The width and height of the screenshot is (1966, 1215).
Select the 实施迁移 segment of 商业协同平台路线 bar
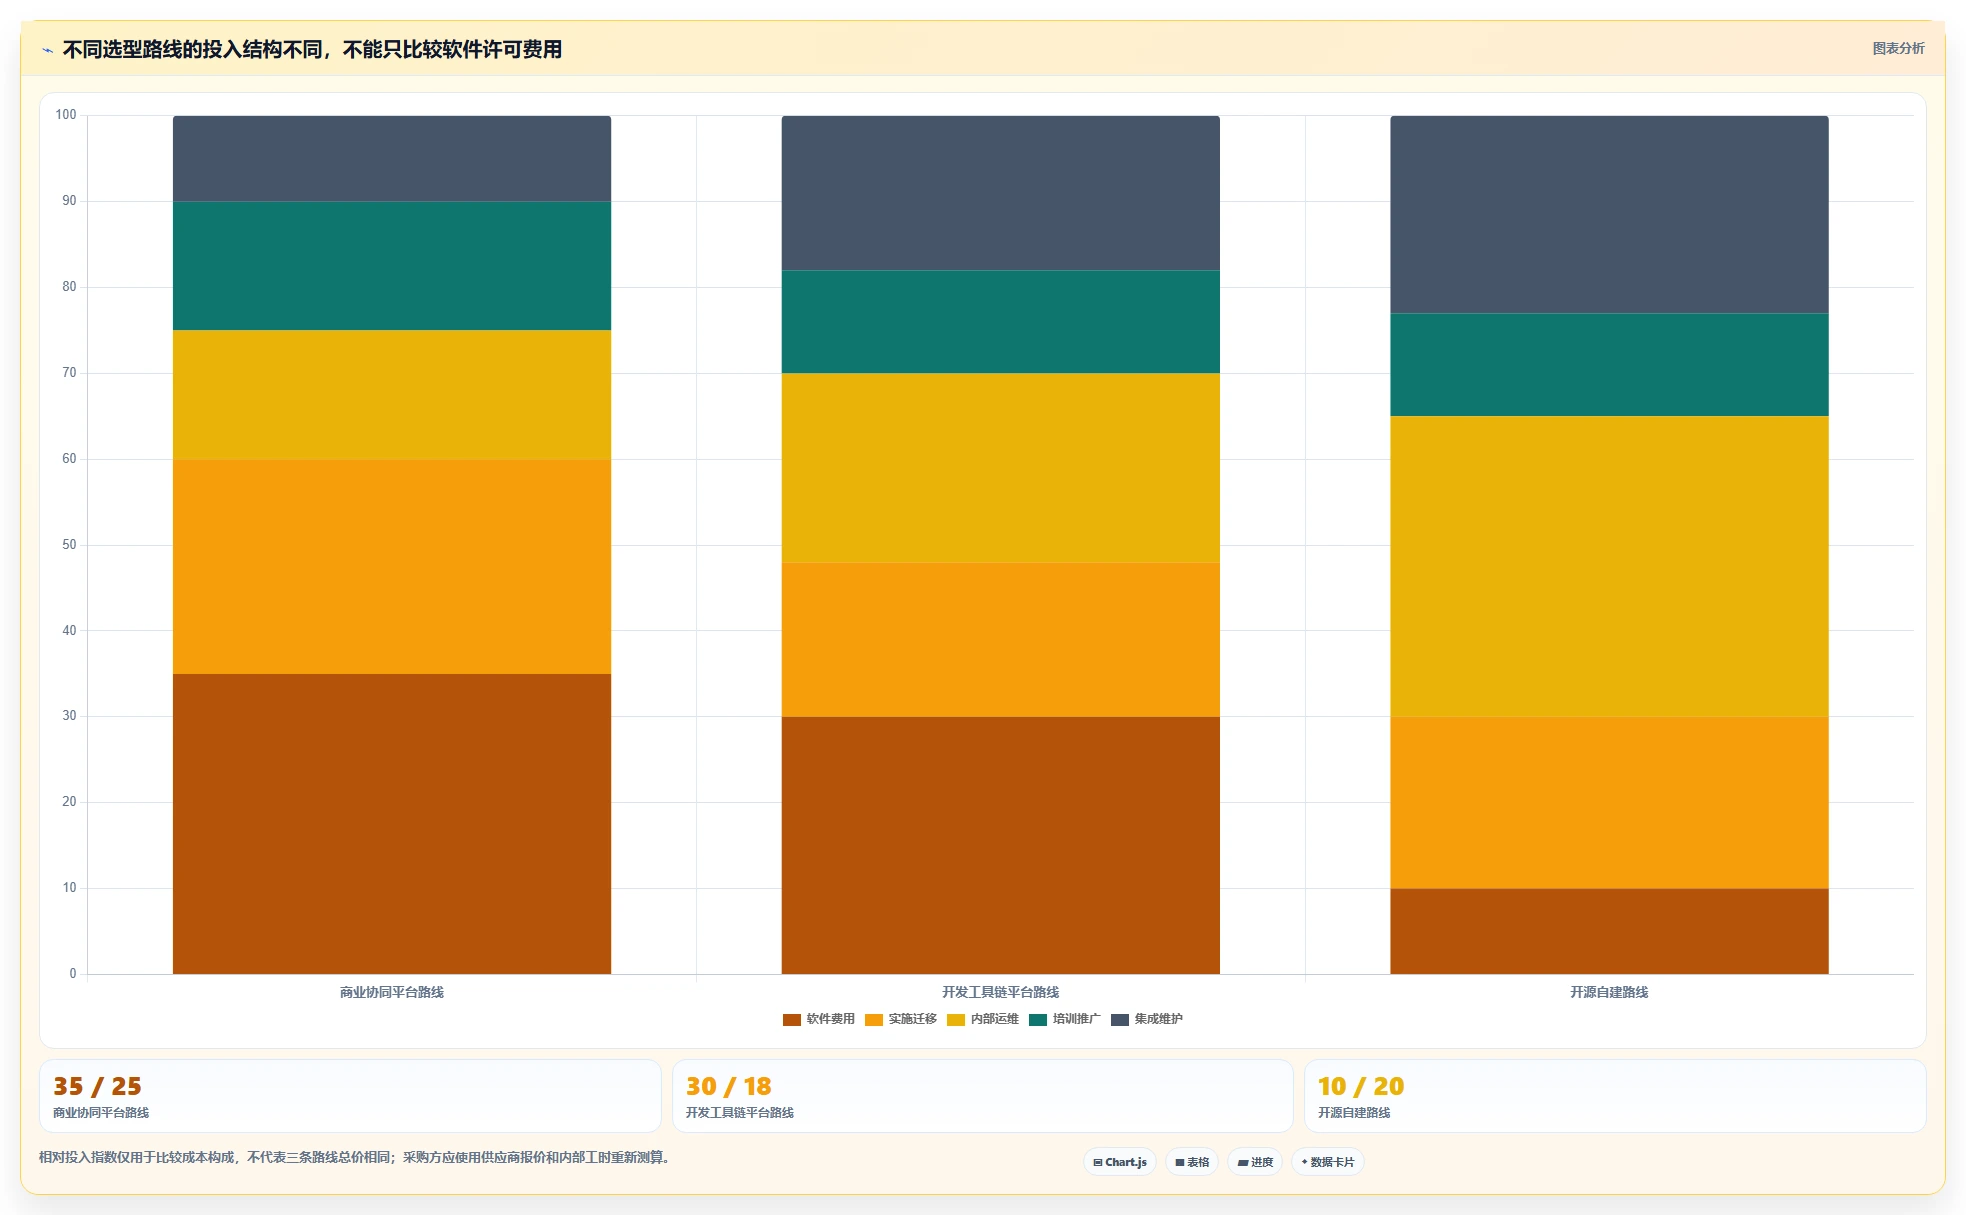pyautogui.click(x=392, y=567)
